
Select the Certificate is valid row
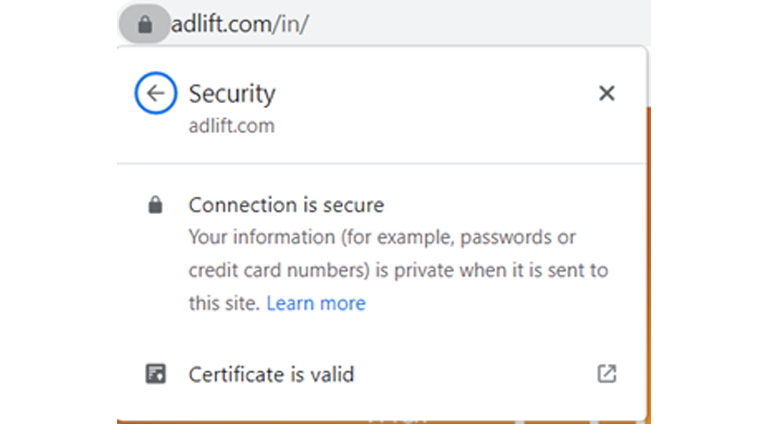(x=381, y=374)
